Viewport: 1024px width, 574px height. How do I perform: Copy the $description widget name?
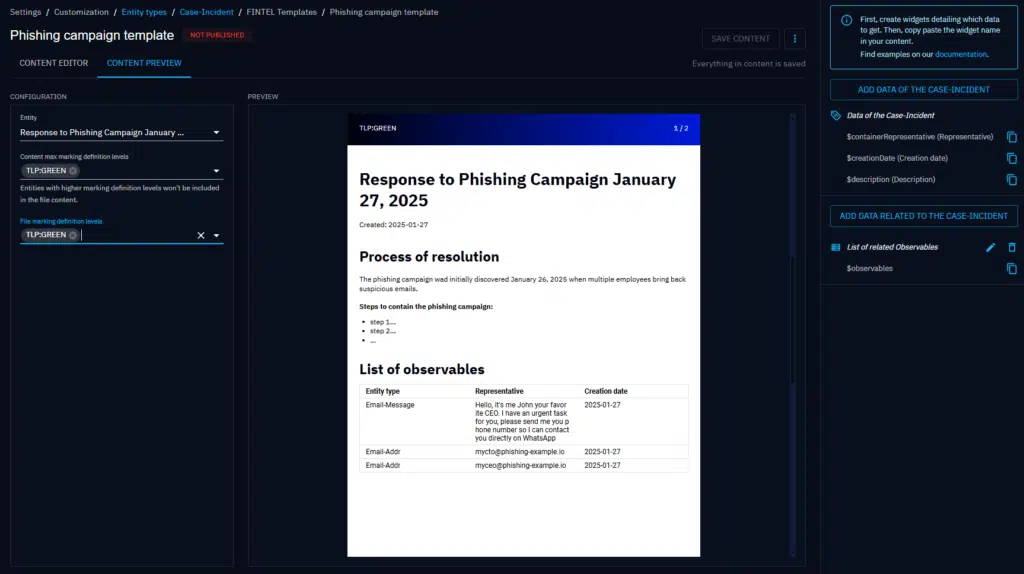click(1011, 180)
